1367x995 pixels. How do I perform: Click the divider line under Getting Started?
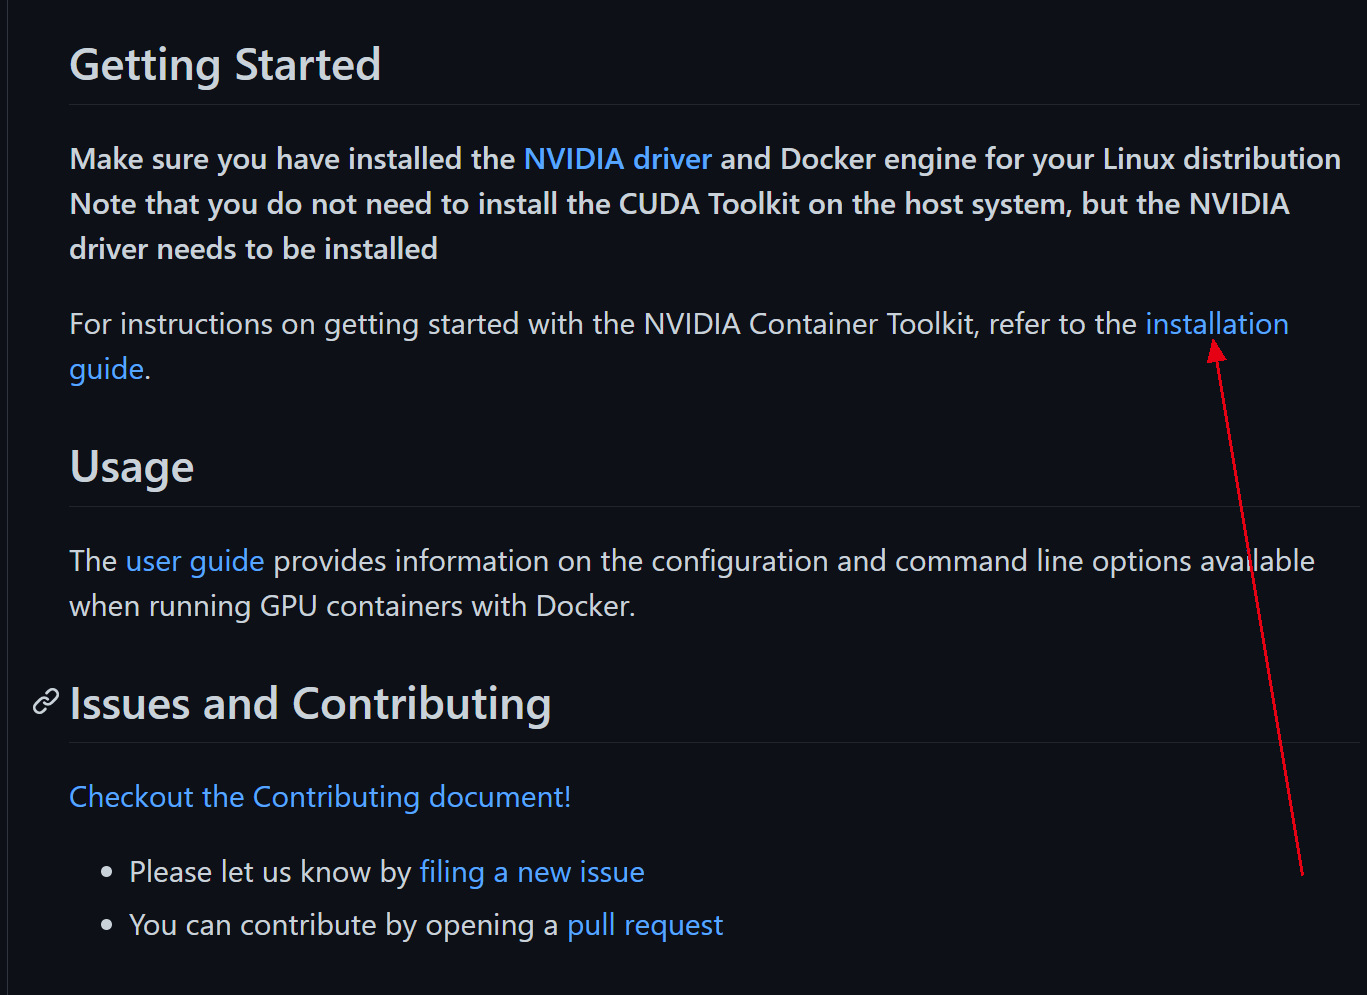(x=700, y=101)
